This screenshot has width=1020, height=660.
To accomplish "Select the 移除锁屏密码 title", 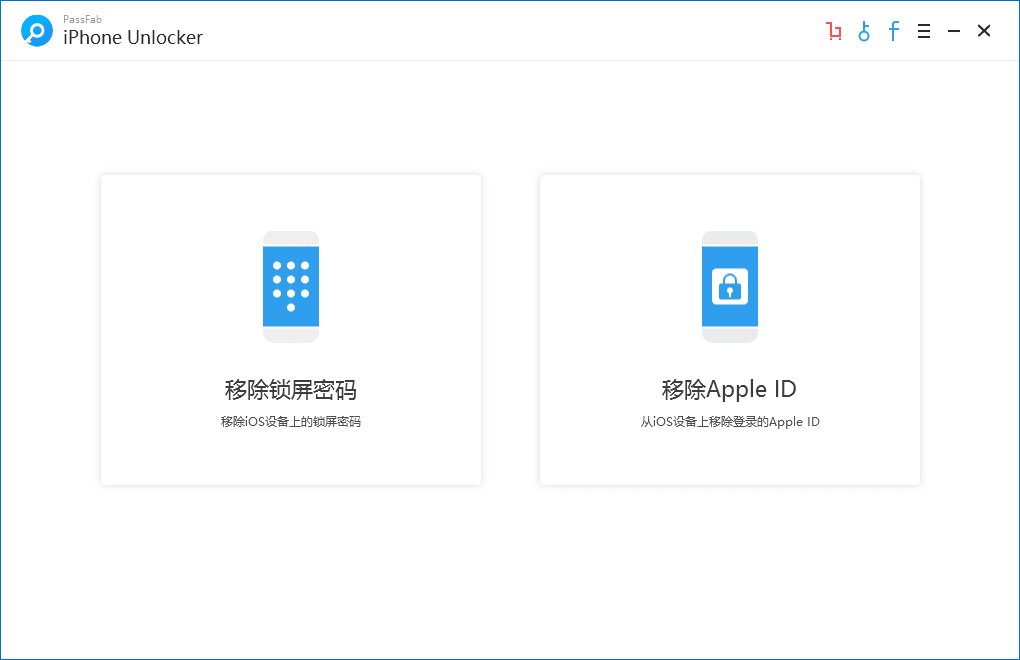I will pyautogui.click(x=291, y=389).
